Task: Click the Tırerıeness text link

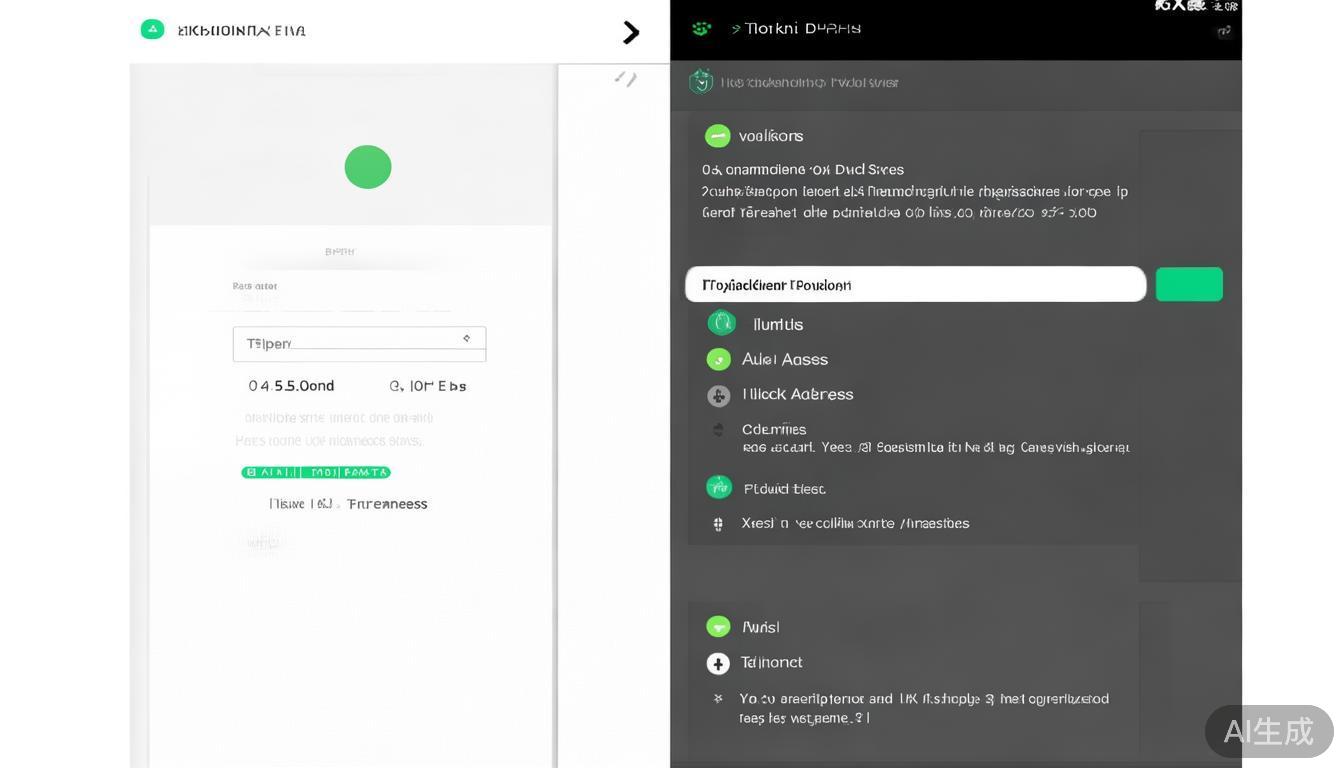Action: (x=387, y=504)
